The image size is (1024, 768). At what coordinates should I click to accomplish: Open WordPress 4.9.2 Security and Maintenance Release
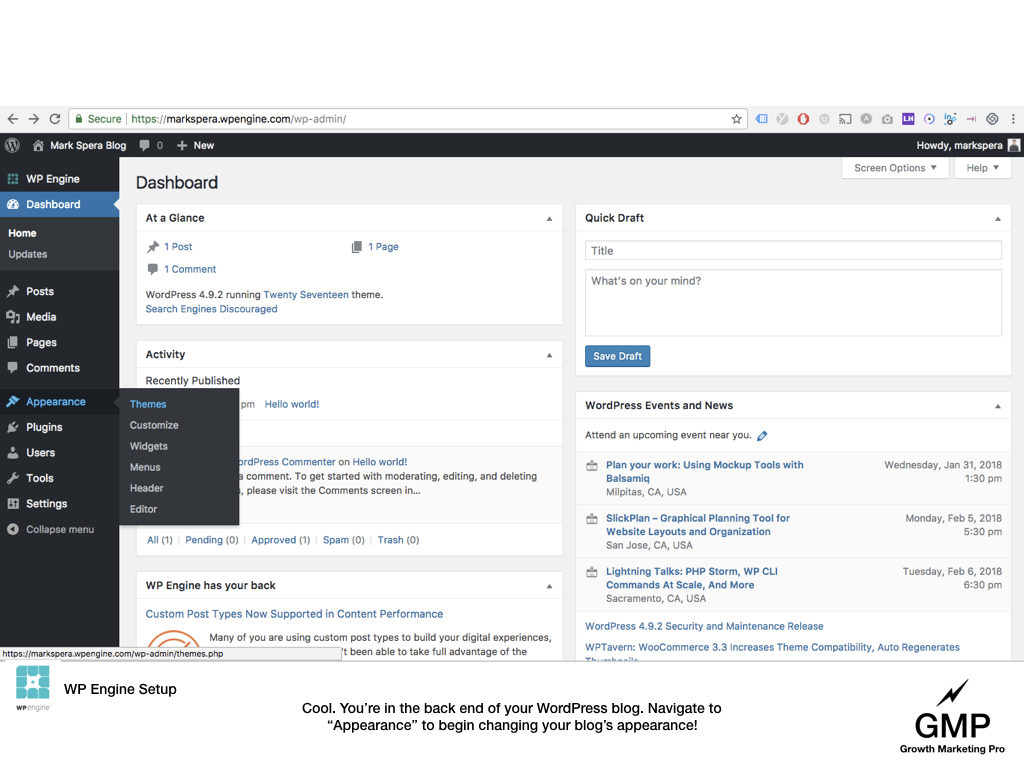(x=704, y=626)
